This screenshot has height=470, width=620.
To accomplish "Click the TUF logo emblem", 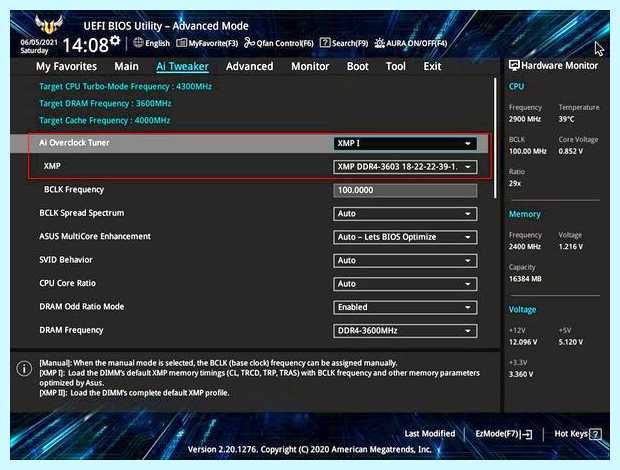I will (49, 24).
